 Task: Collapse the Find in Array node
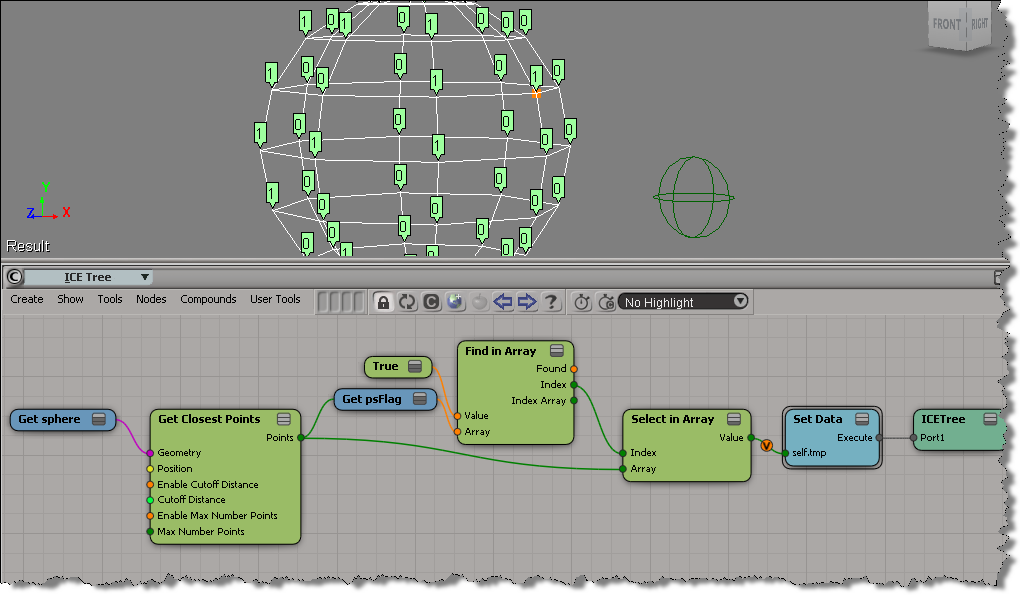(x=556, y=351)
